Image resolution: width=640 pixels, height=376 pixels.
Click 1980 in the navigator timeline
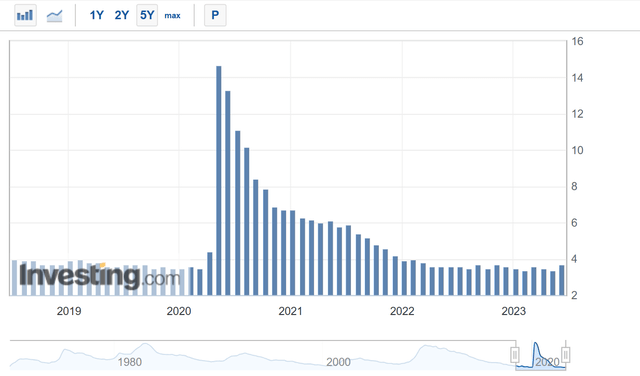(x=130, y=362)
